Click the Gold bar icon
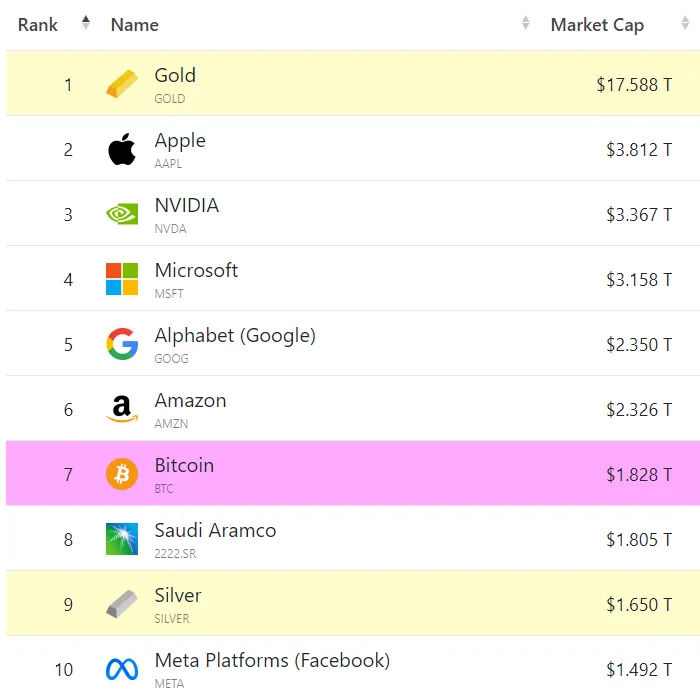Image resolution: width=700 pixels, height=700 pixels. (x=122, y=83)
